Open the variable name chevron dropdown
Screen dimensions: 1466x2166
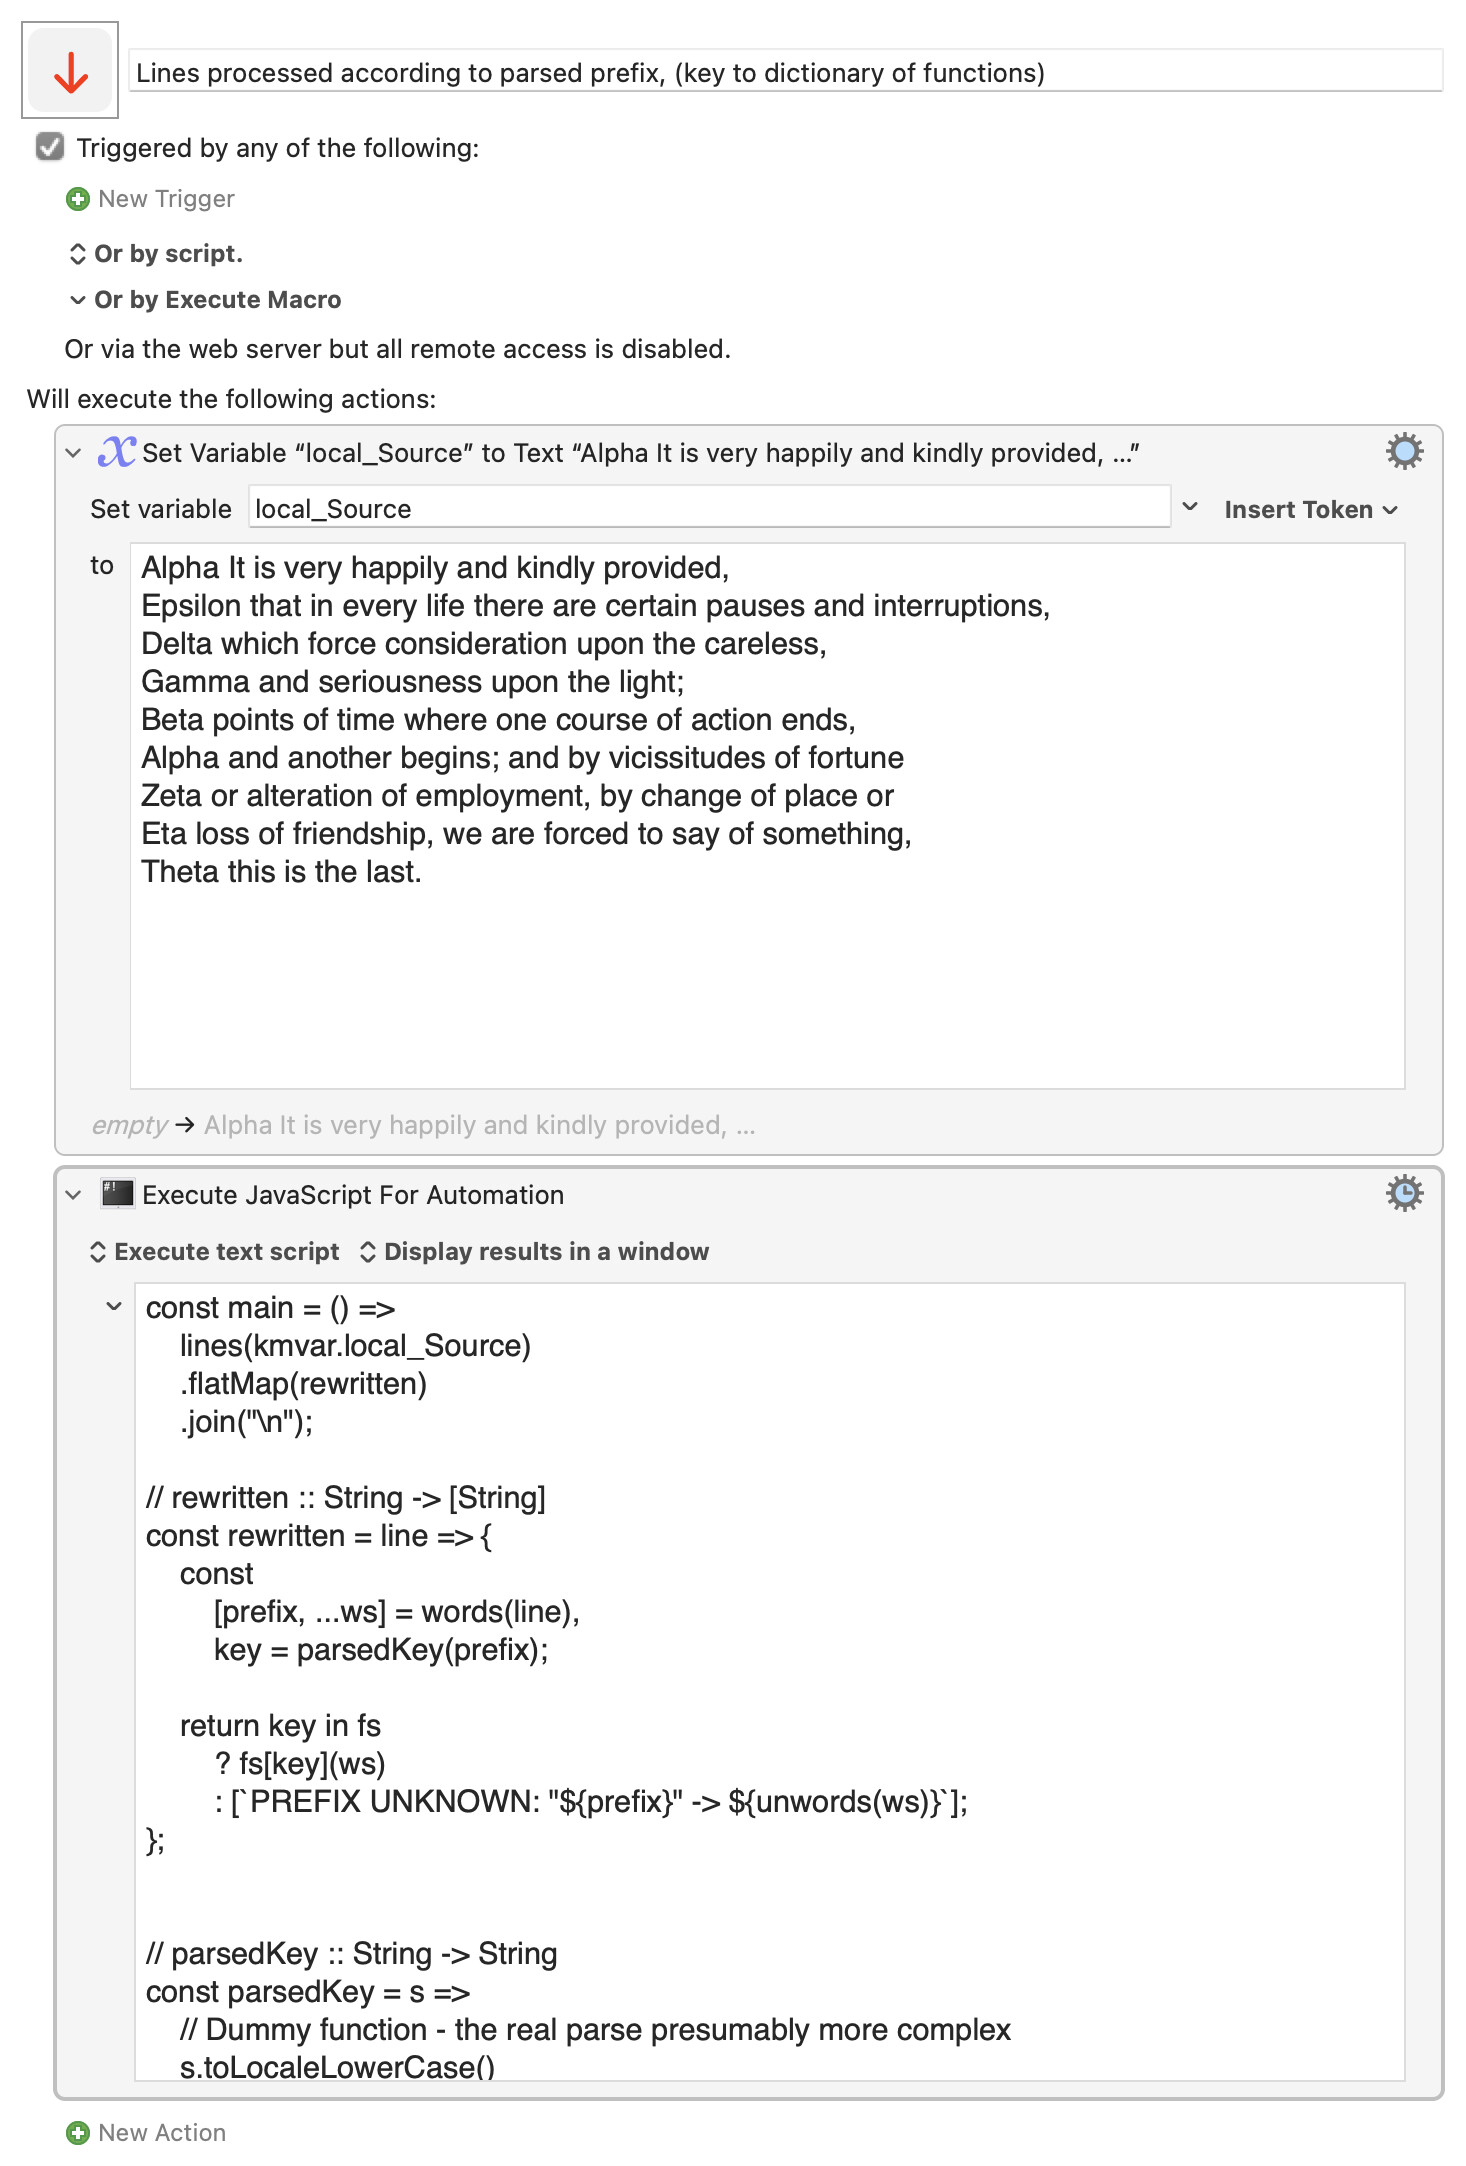tap(1190, 507)
